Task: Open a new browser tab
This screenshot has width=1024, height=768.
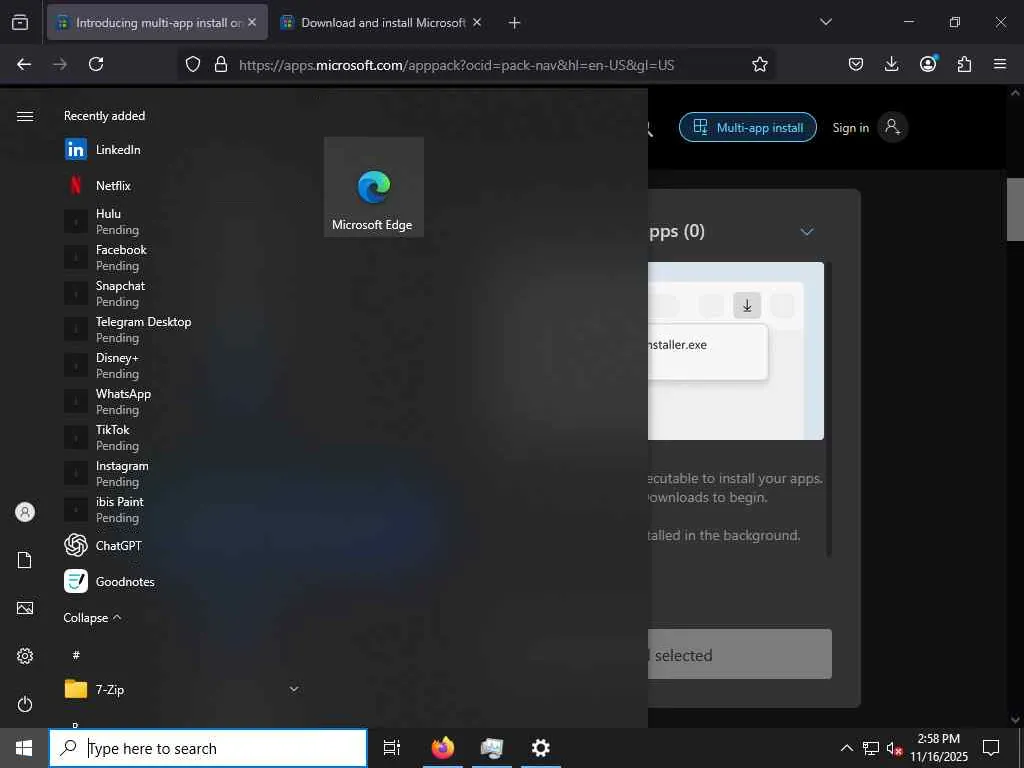Action: 515,23
